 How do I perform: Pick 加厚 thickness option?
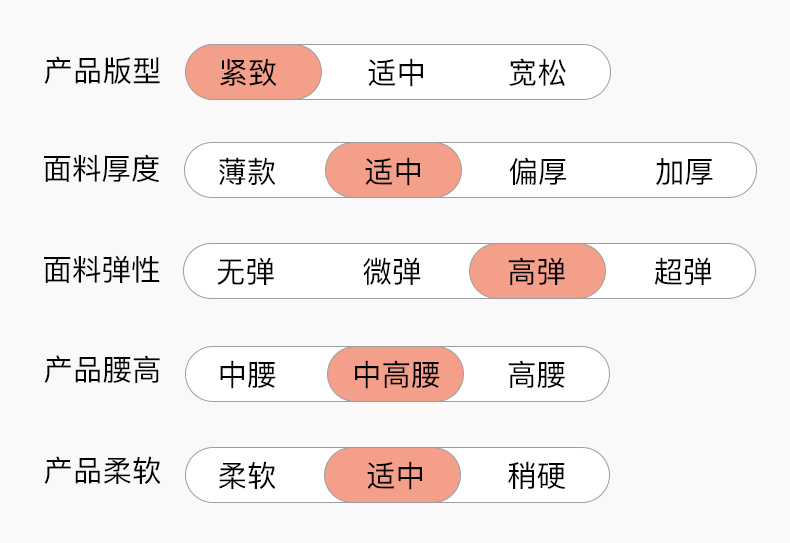click(x=684, y=171)
